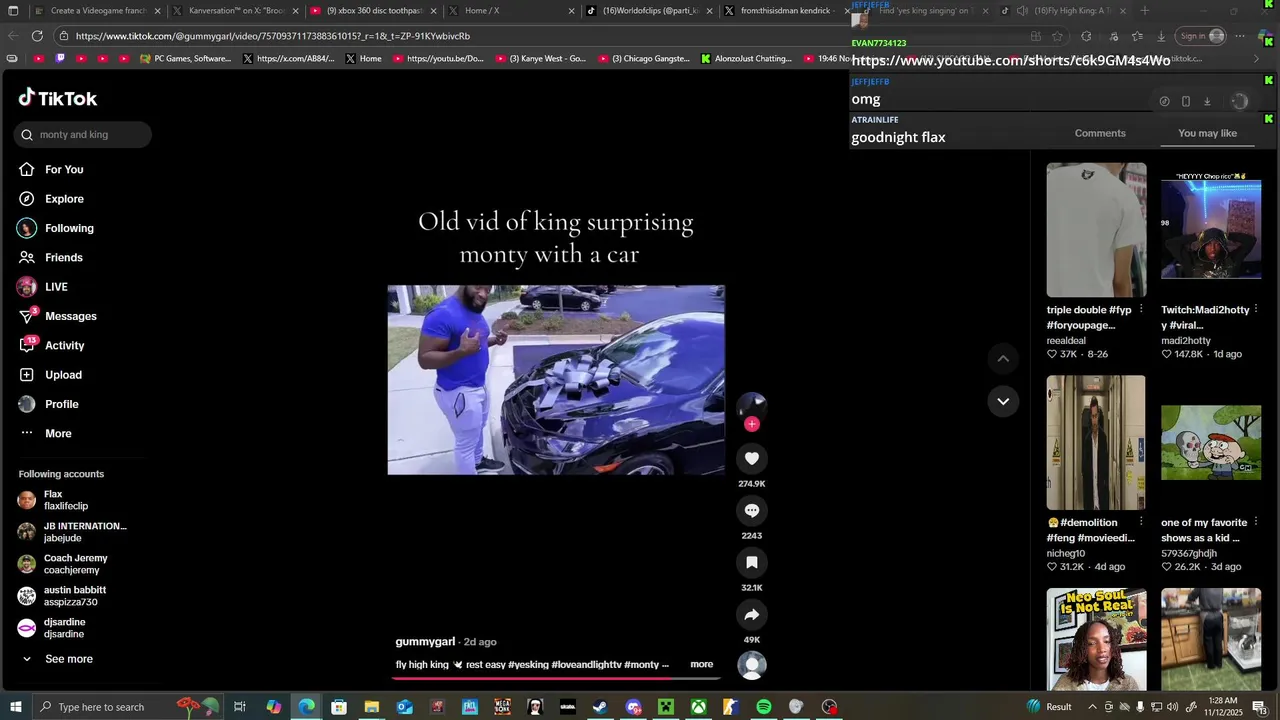Open Steam from the taskbar
The image size is (1280, 720).
[600, 707]
